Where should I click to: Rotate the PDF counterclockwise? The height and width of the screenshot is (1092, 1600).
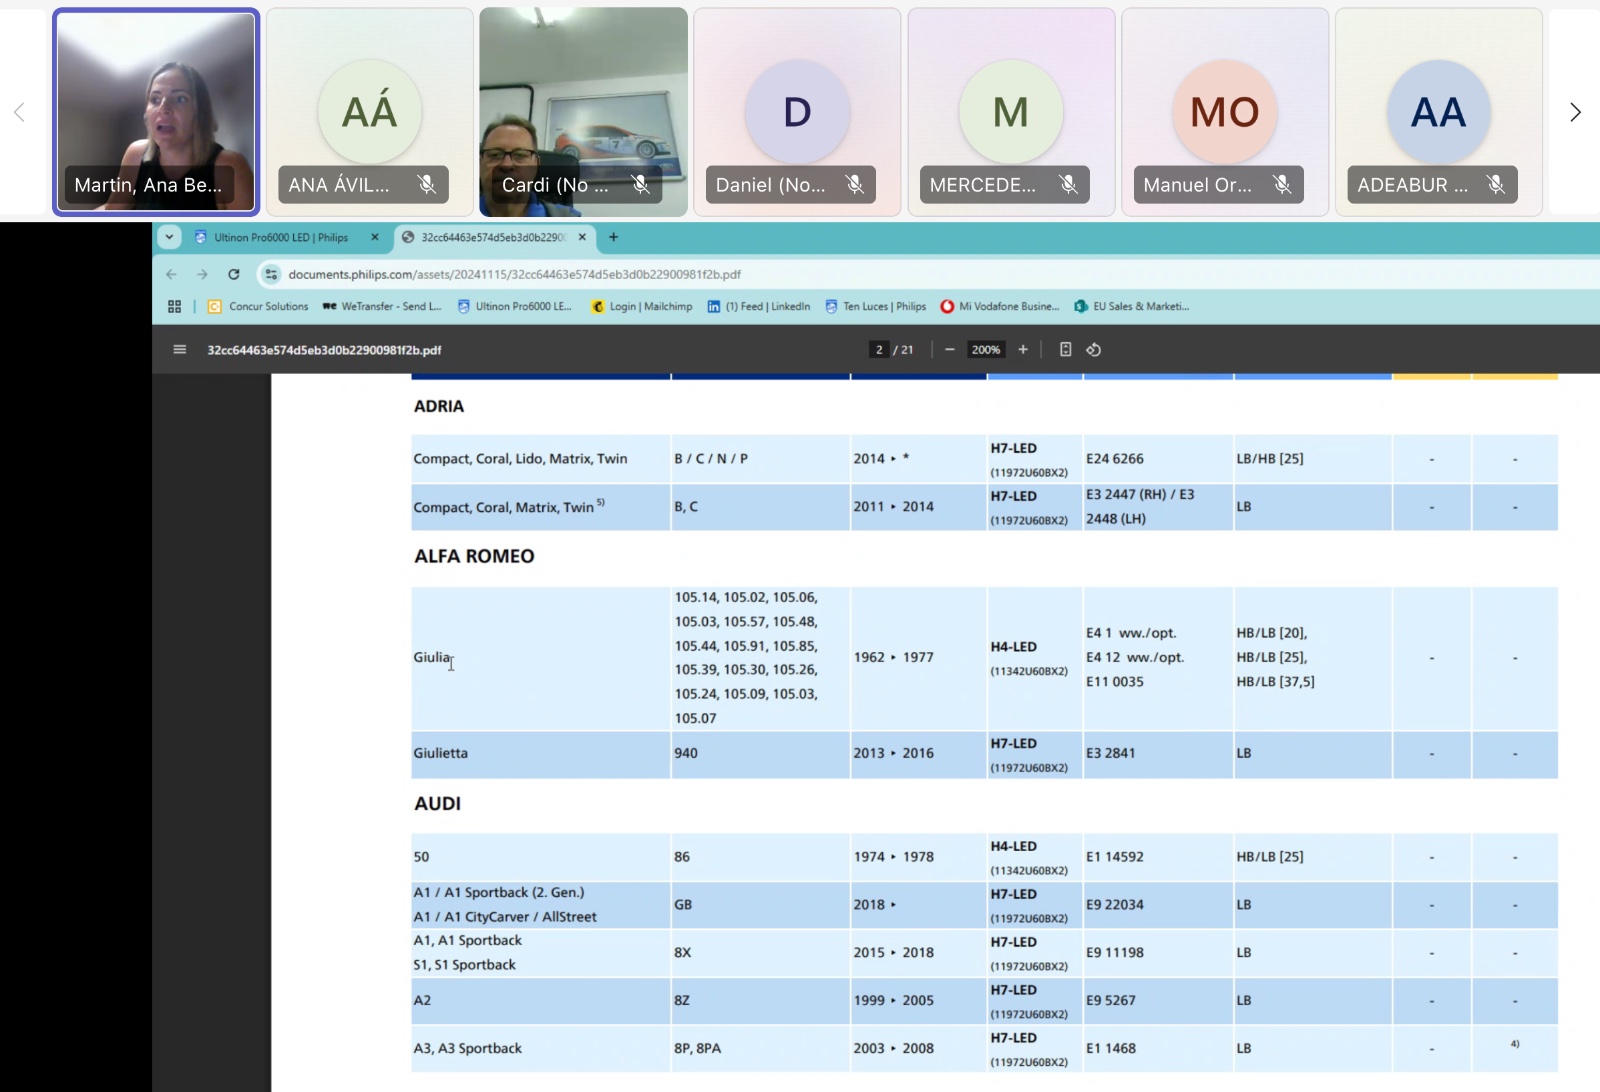[1094, 350]
